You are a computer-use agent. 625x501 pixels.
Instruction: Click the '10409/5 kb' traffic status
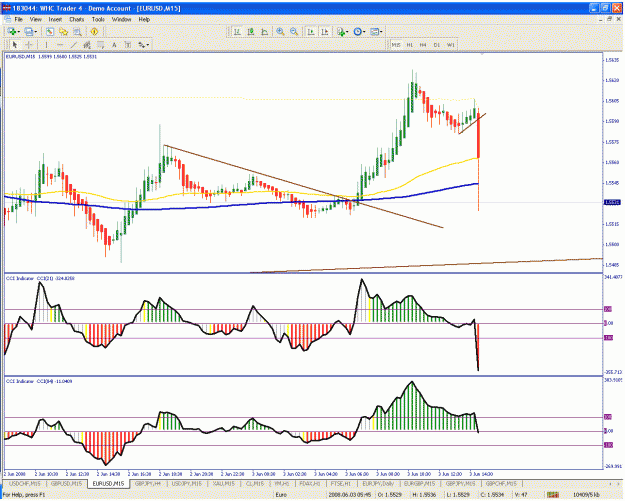coord(586,495)
